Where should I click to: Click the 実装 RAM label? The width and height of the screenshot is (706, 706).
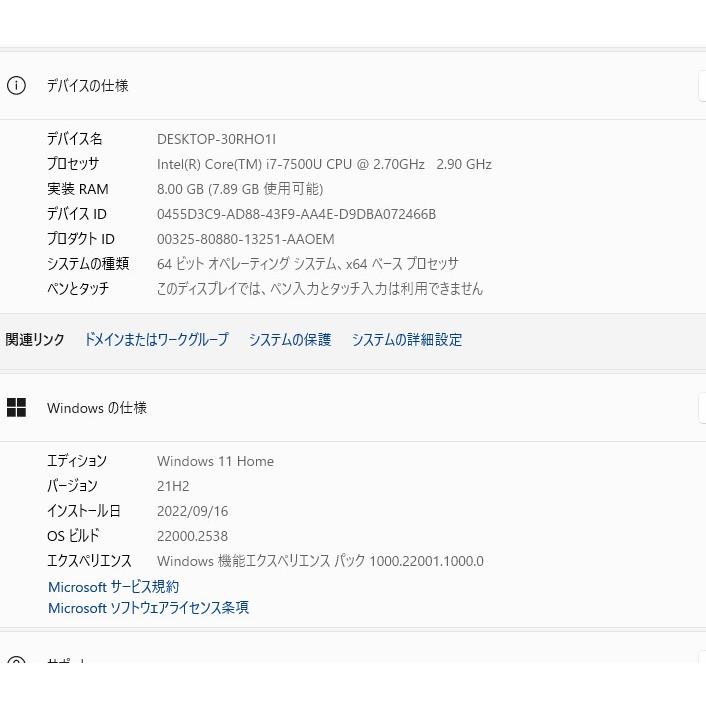click(x=78, y=189)
